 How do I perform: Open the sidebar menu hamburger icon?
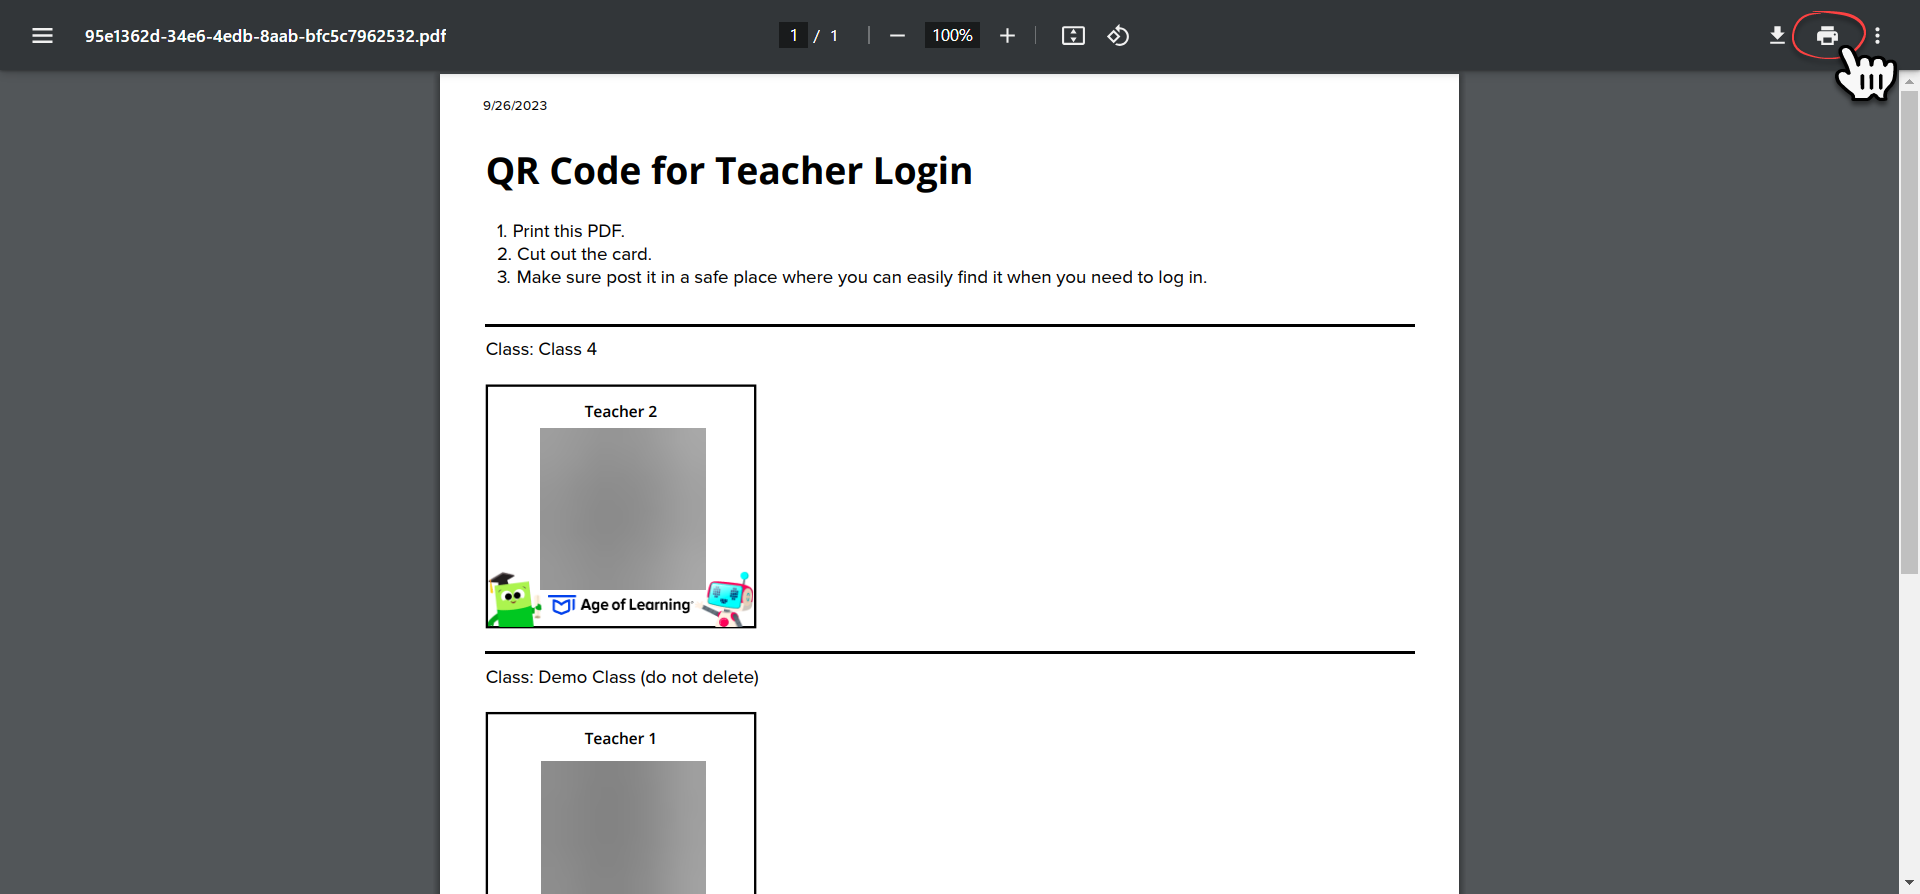click(42, 36)
